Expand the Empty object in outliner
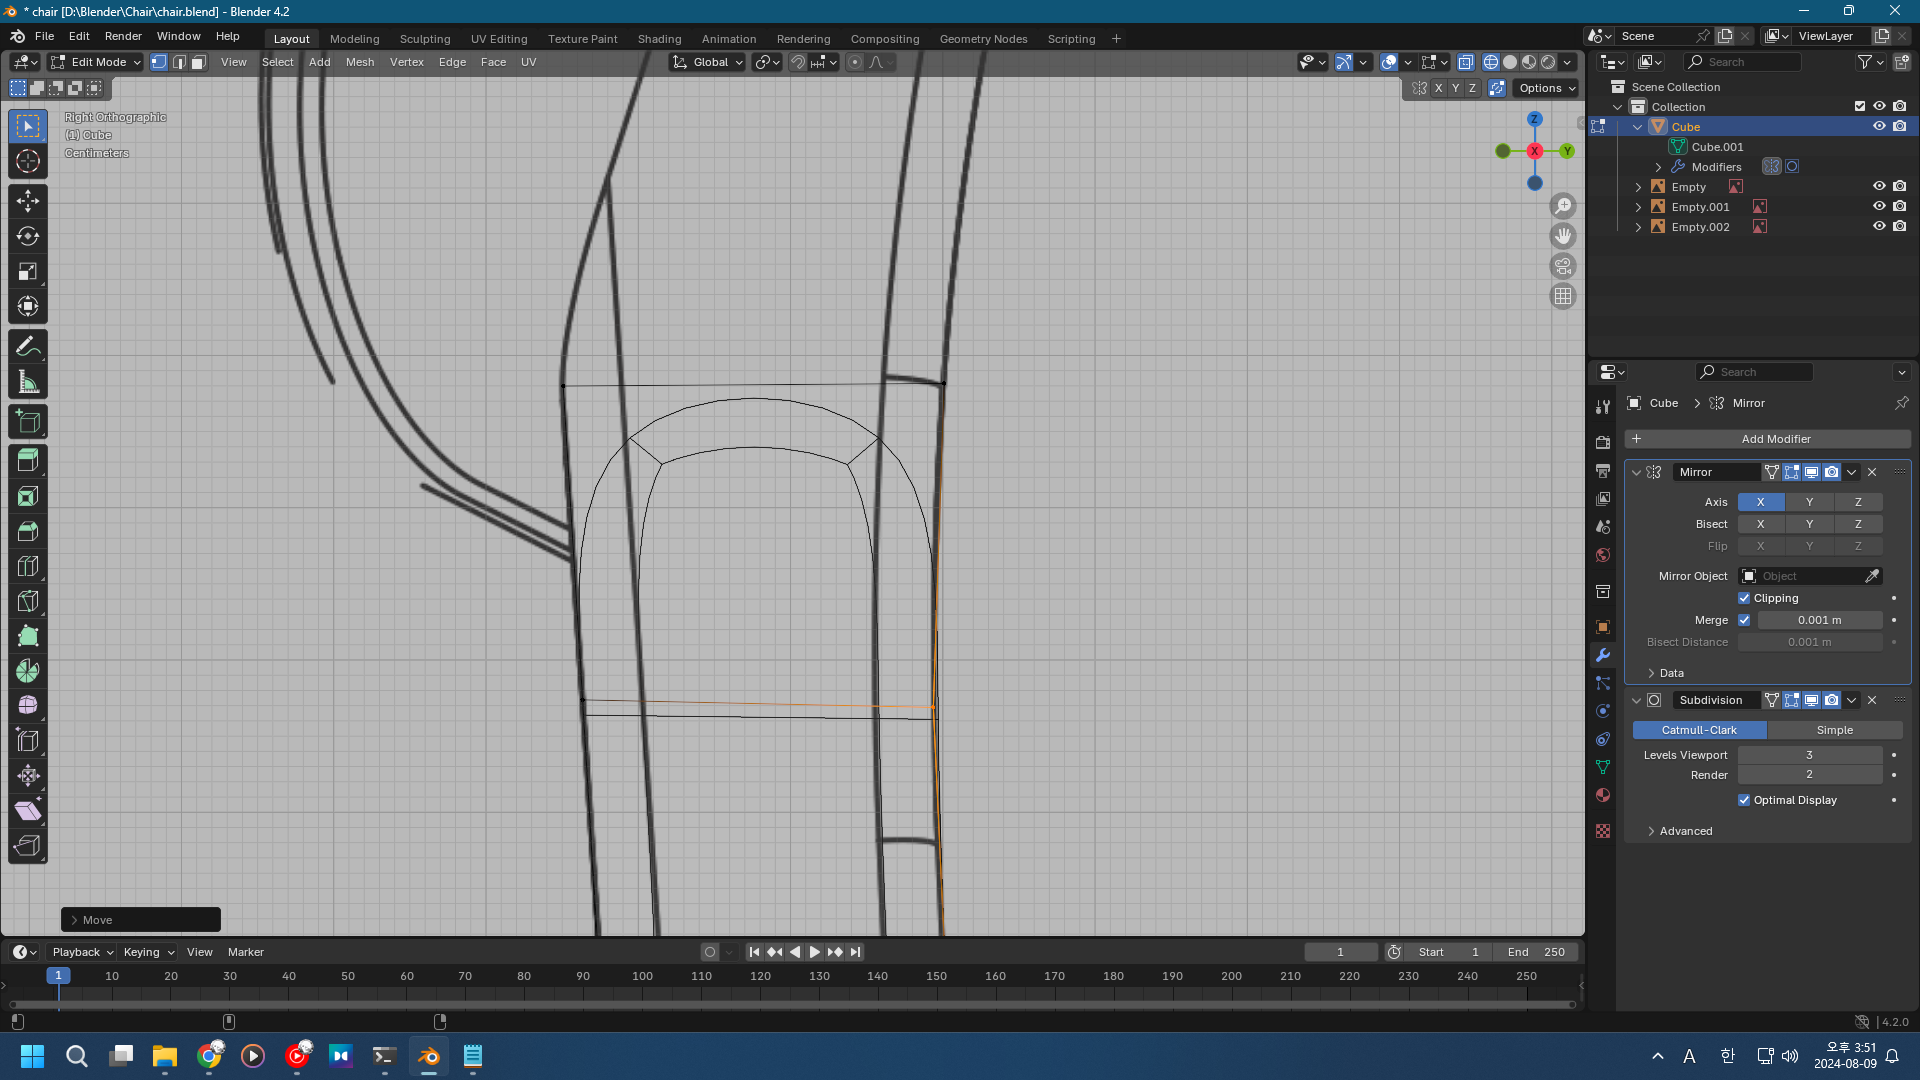Screen dimensions: 1920x1080 tap(1638, 187)
